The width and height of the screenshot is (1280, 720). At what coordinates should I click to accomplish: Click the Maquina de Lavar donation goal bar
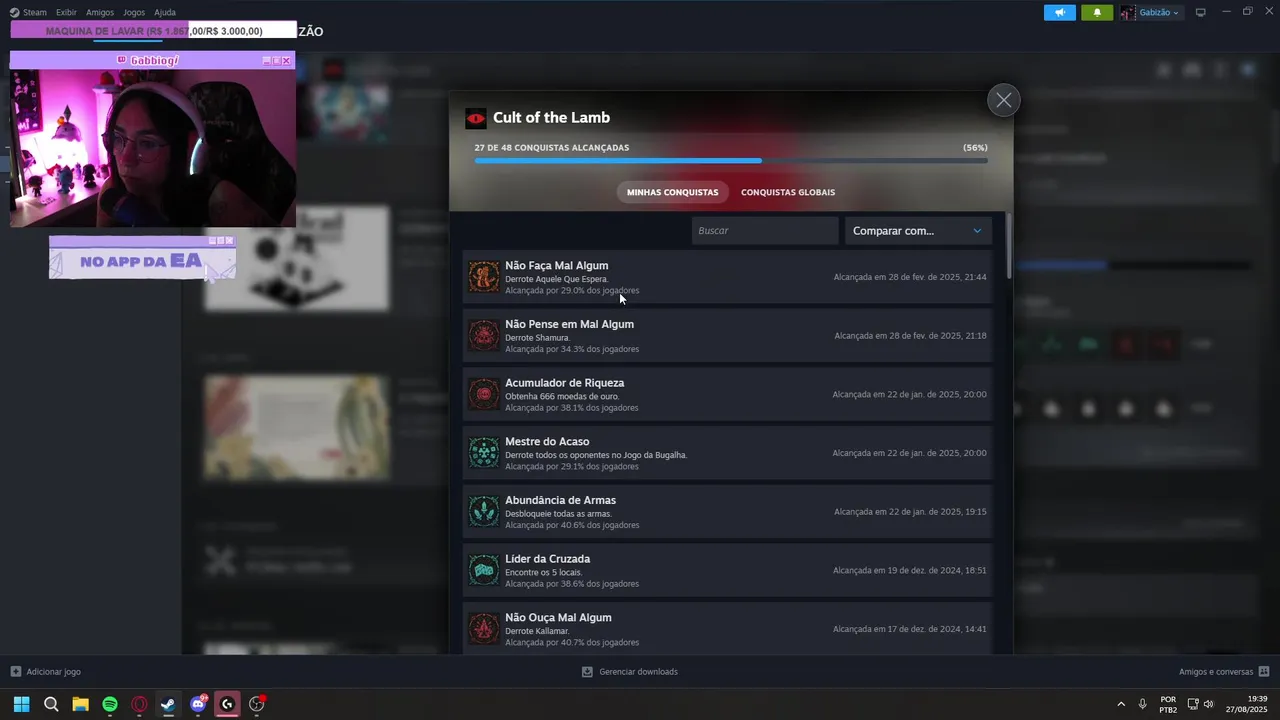(x=154, y=31)
